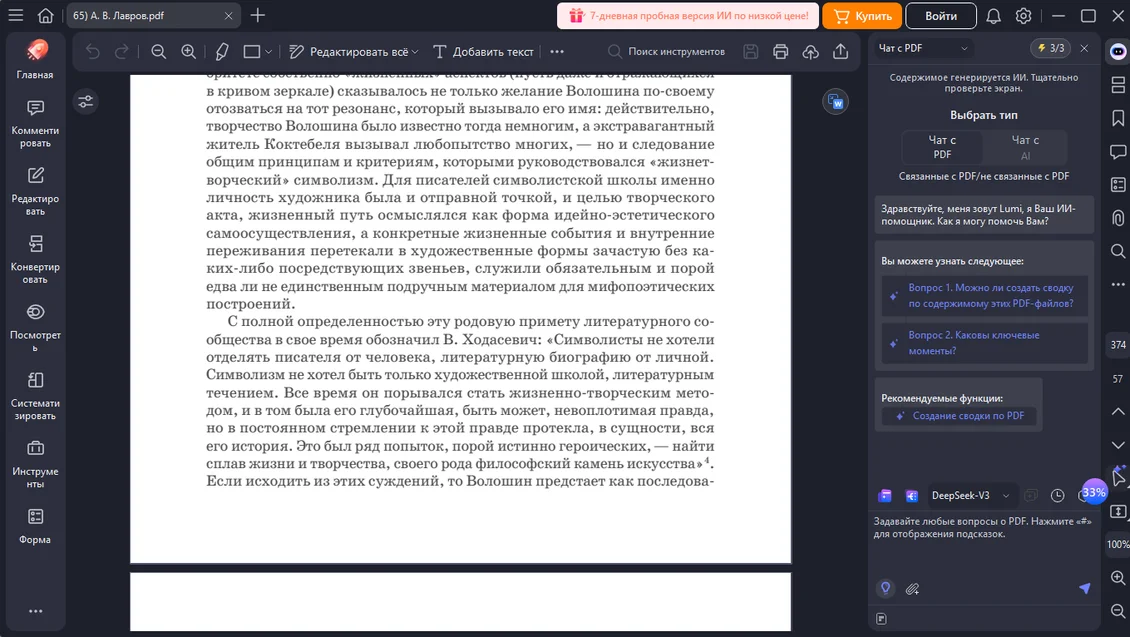This screenshot has width=1130, height=637.
Task: Toggle the lightbulb deep thinking option
Action: pyautogui.click(x=886, y=588)
